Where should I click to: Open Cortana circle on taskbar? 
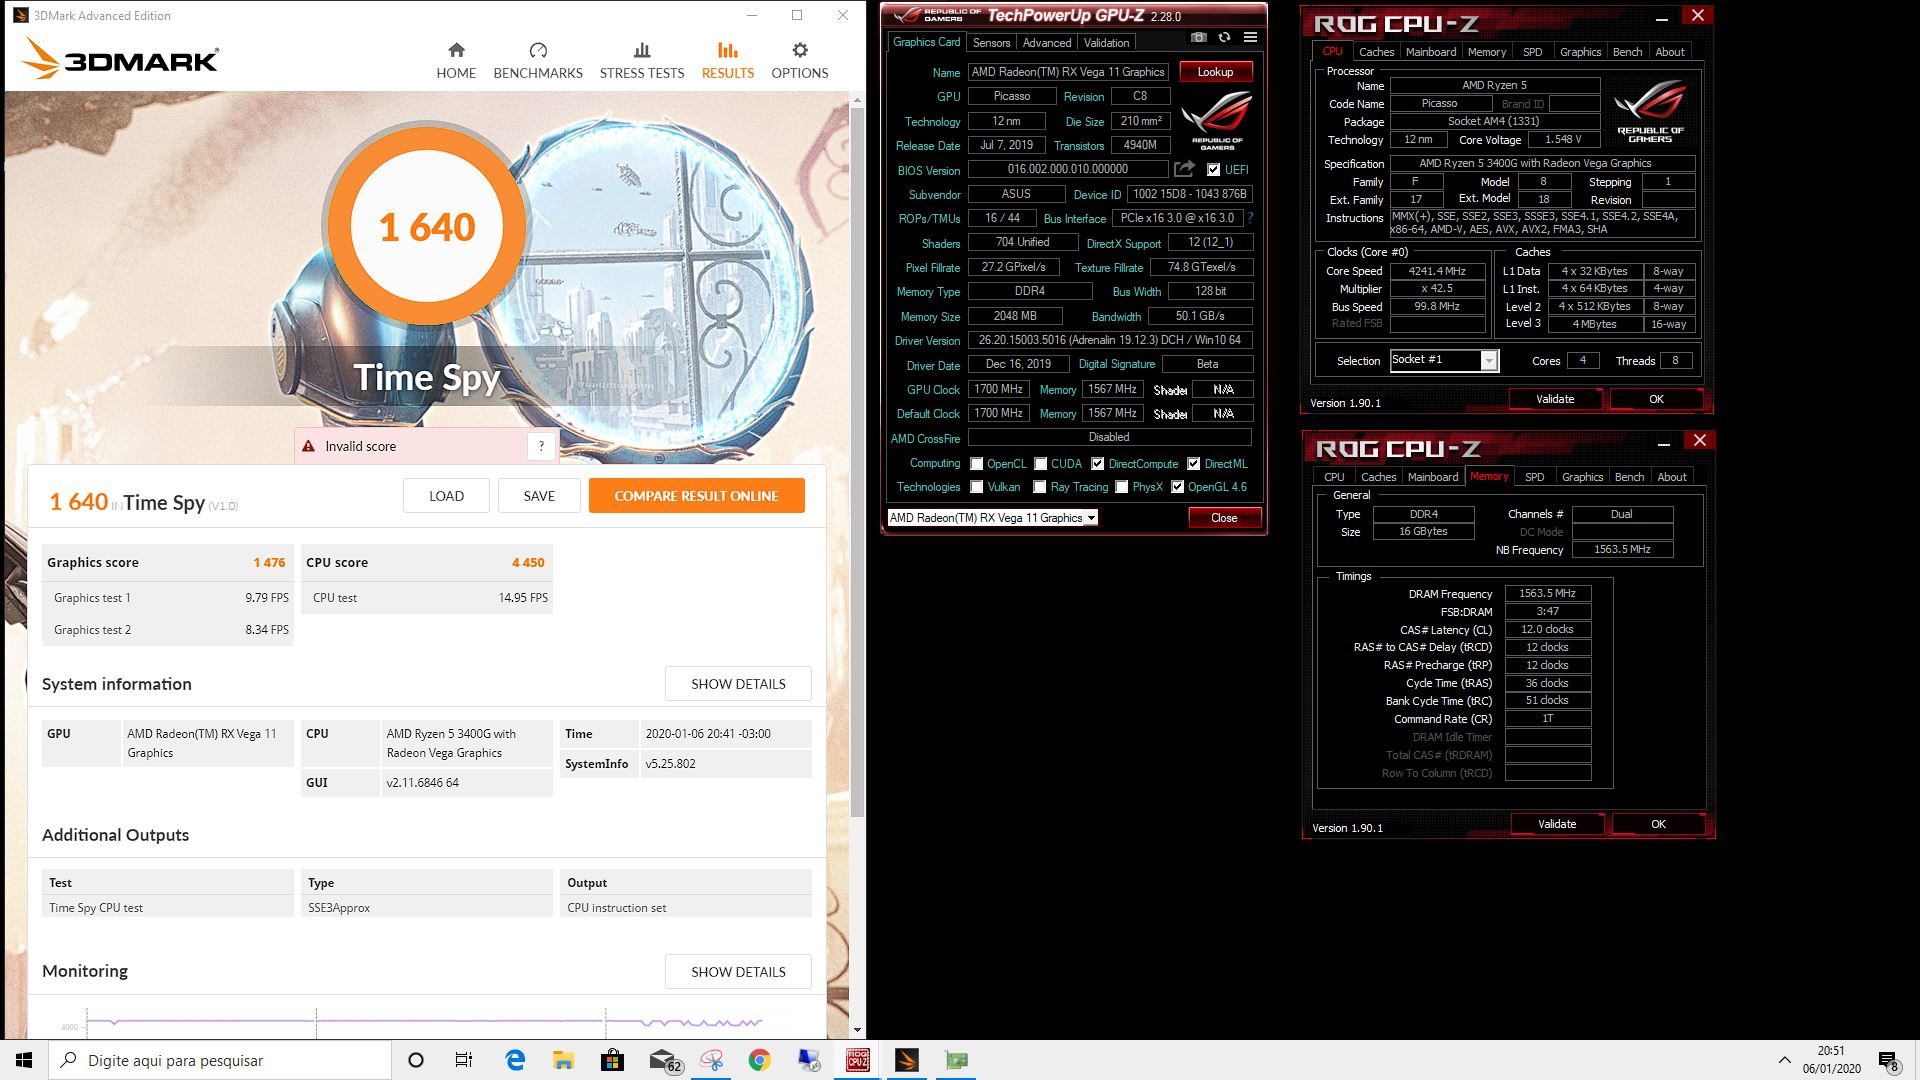pyautogui.click(x=416, y=1060)
